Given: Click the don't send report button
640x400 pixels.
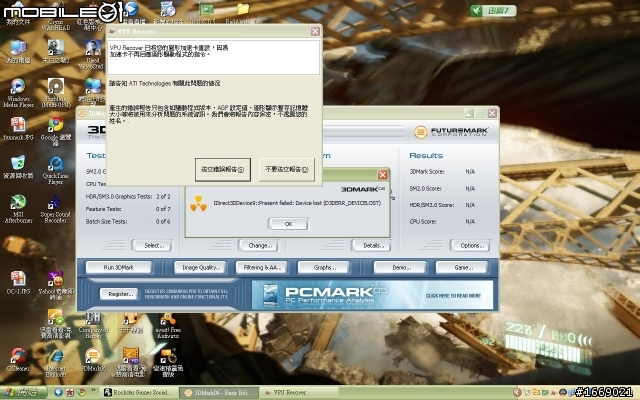Looking at the screenshot, I should (x=287, y=169).
